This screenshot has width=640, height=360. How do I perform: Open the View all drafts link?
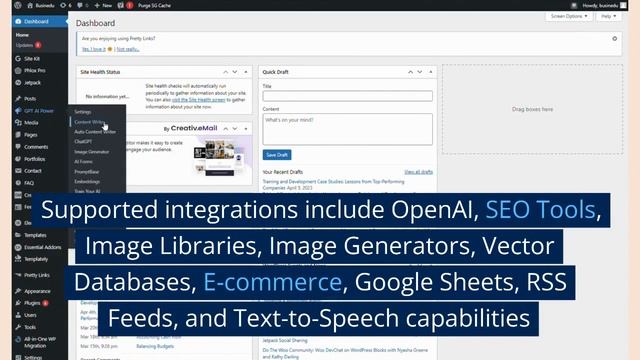[418, 172]
